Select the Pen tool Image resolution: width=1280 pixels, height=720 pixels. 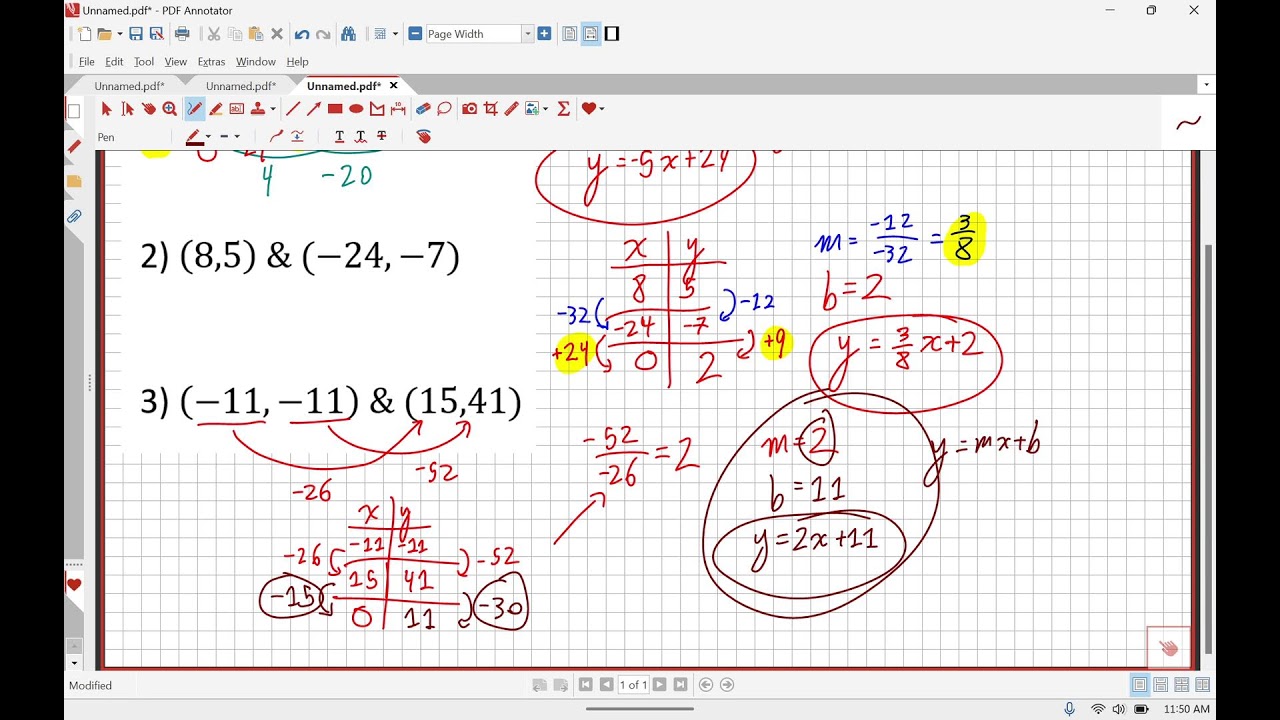pos(194,109)
